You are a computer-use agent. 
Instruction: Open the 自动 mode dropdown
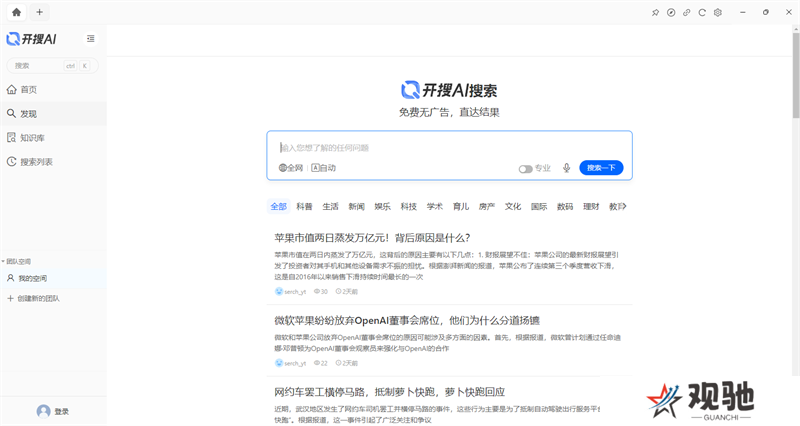point(323,168)
